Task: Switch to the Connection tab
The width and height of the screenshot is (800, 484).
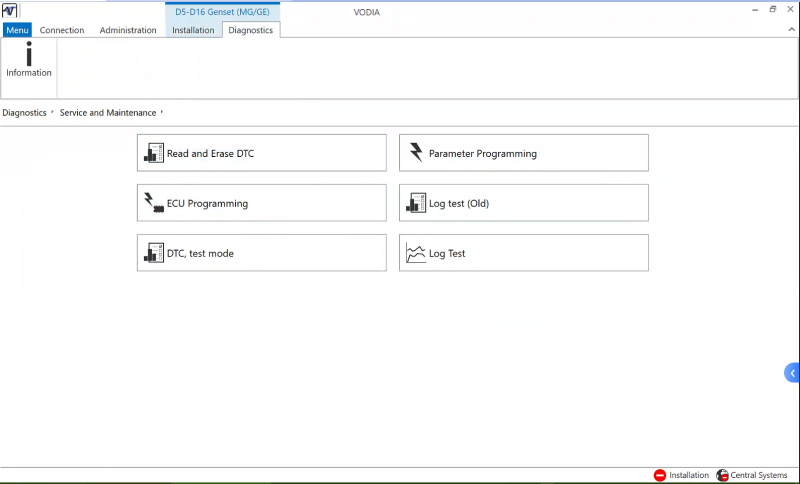Action: tap(62, 30)
